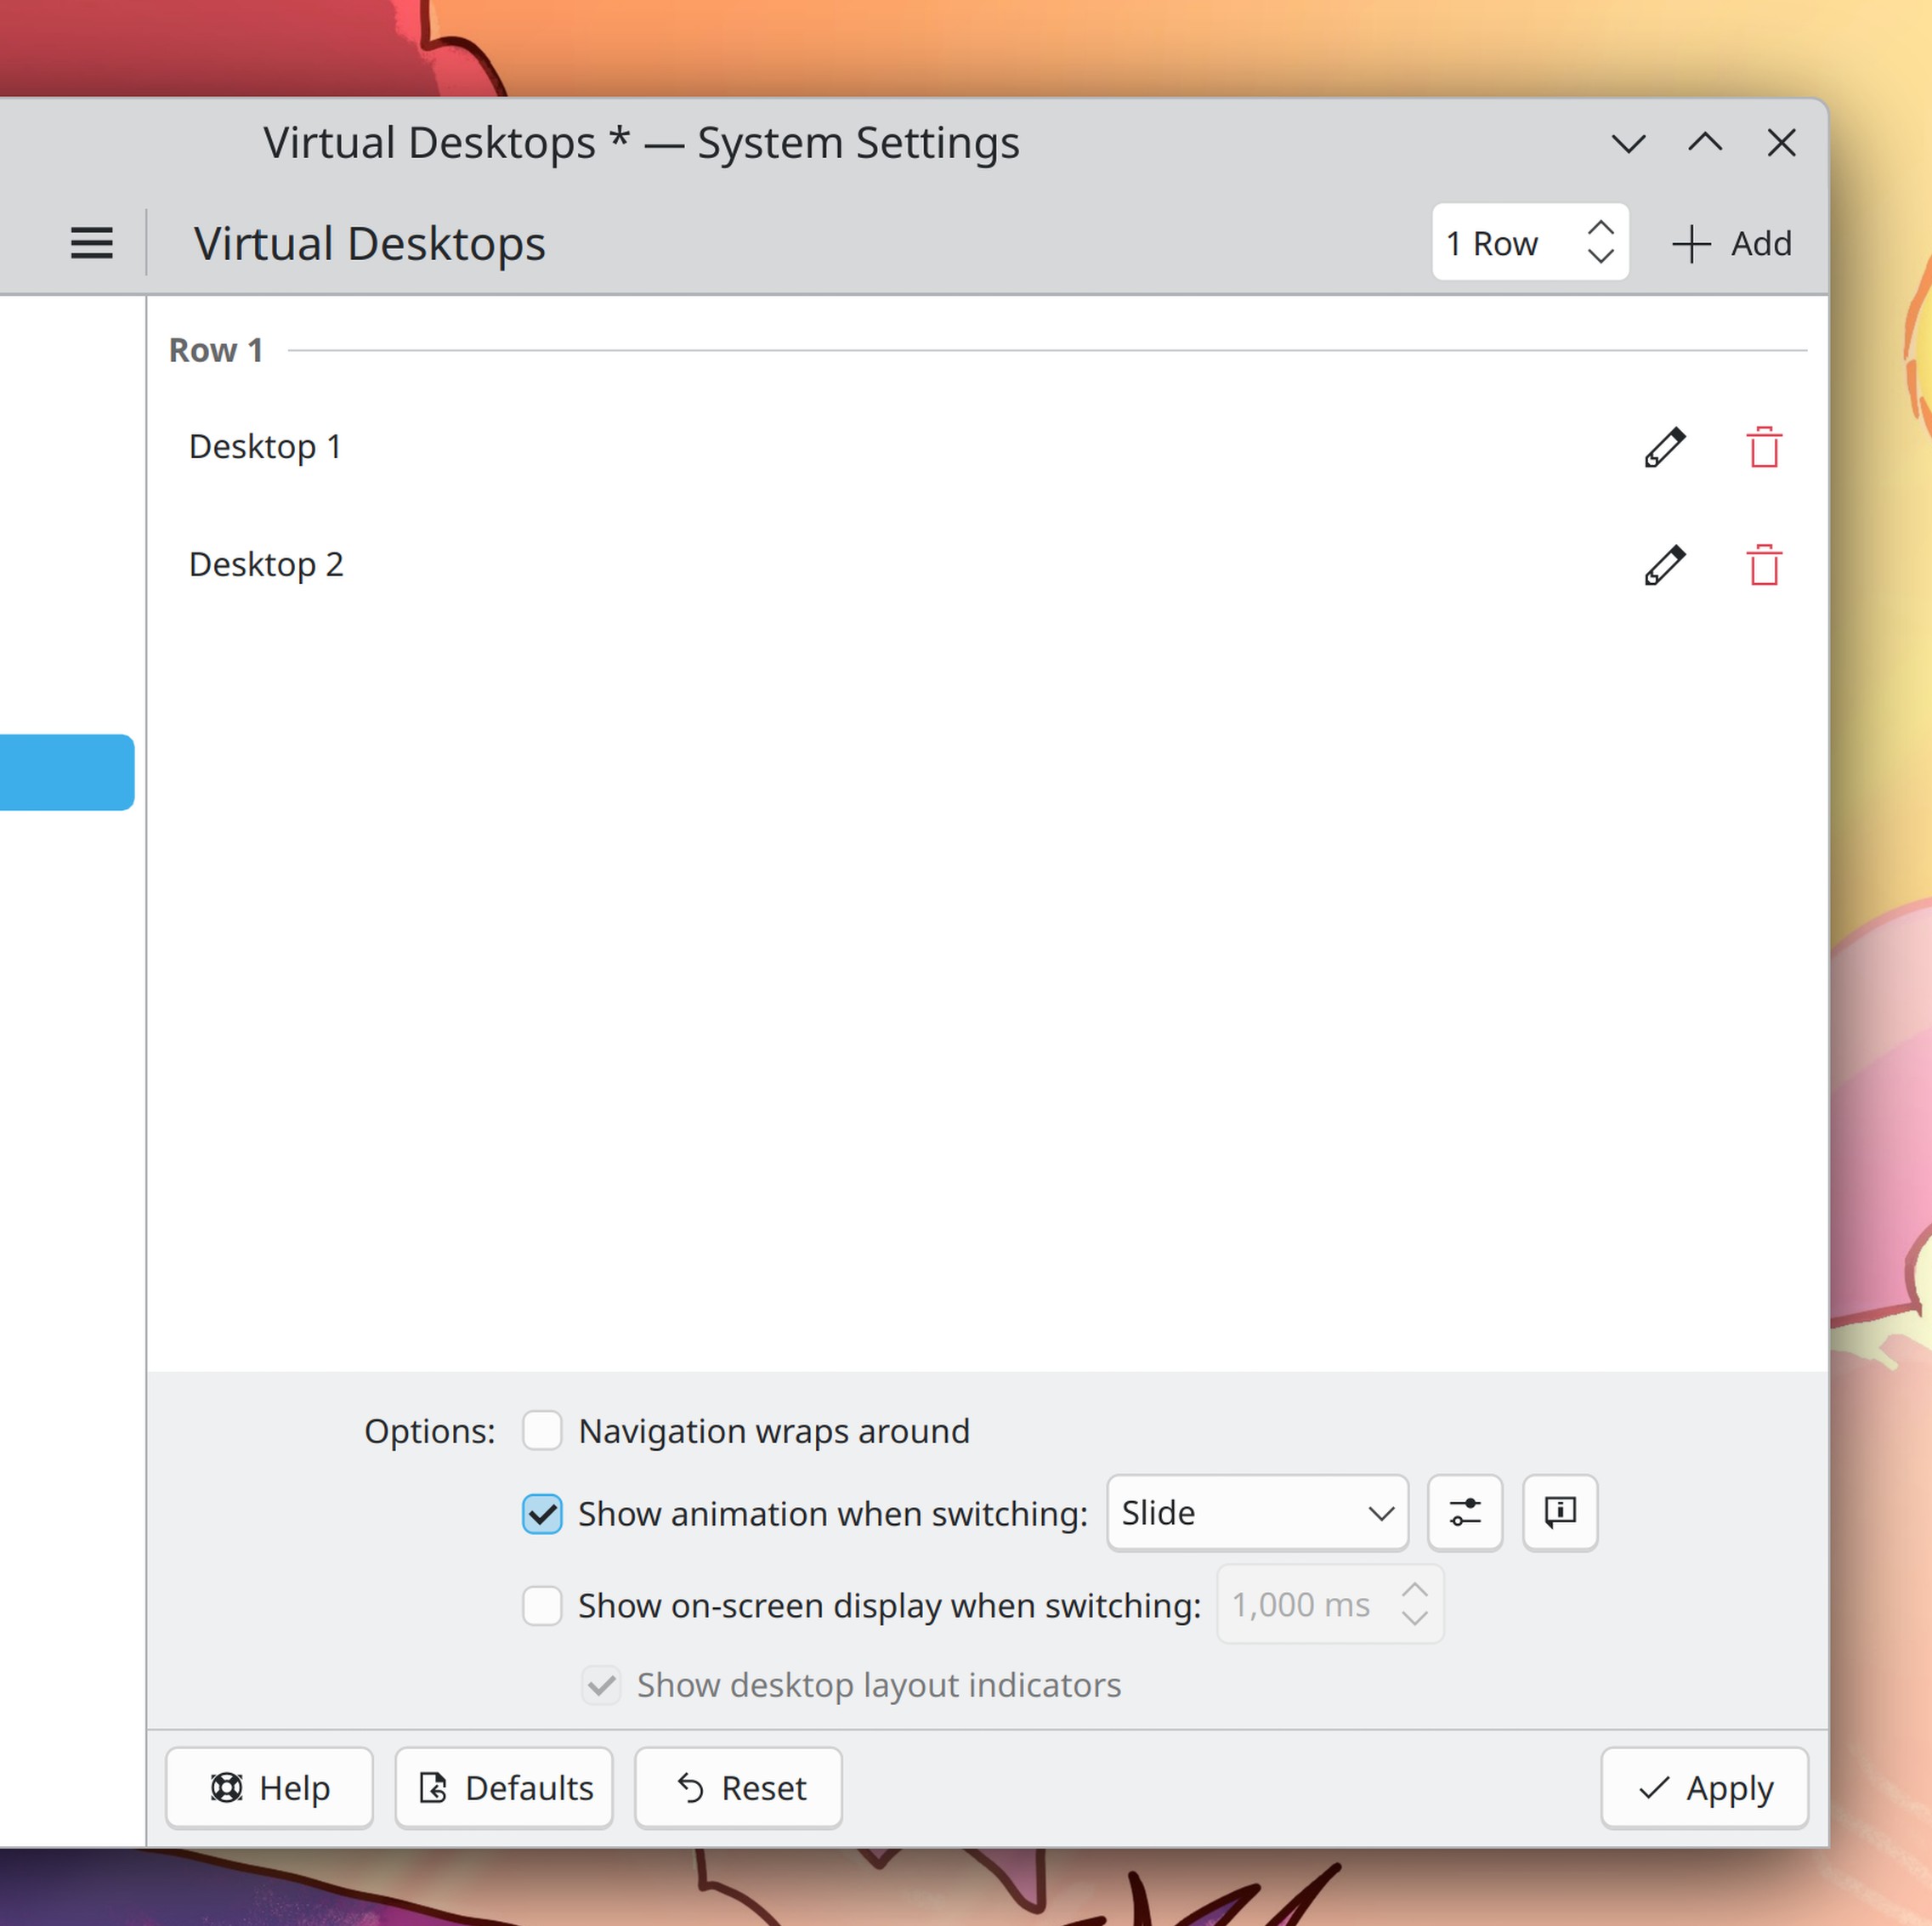Restore settings with Defaults button
The image size is (1932, 1926).
(x=504, y=1788)
